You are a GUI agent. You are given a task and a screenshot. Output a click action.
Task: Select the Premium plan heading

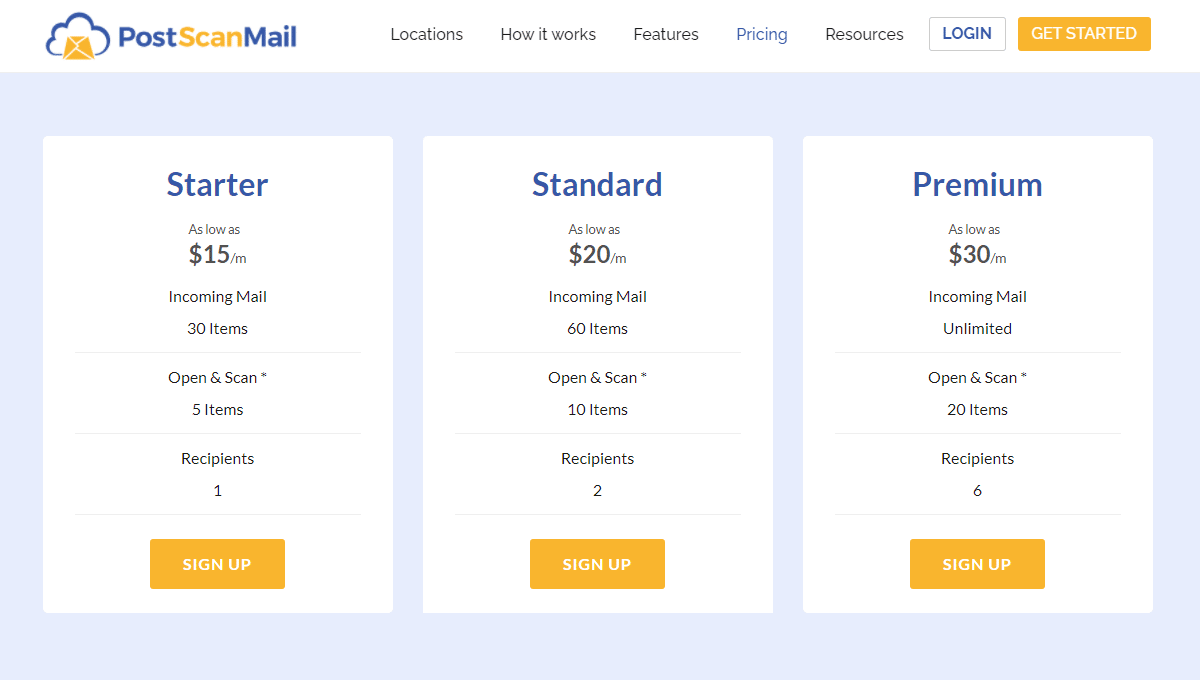pyautogui.click(x=977, y=185)
